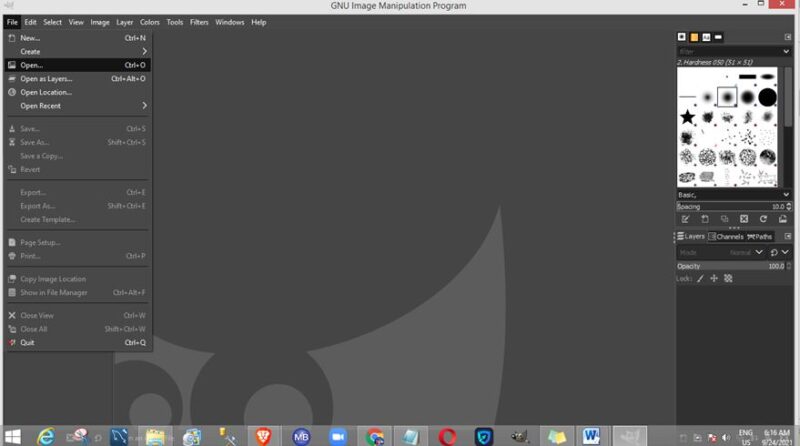The image size is (800, 446).
Task: Click the delete brush icon
Action: (x=744, y=219)
